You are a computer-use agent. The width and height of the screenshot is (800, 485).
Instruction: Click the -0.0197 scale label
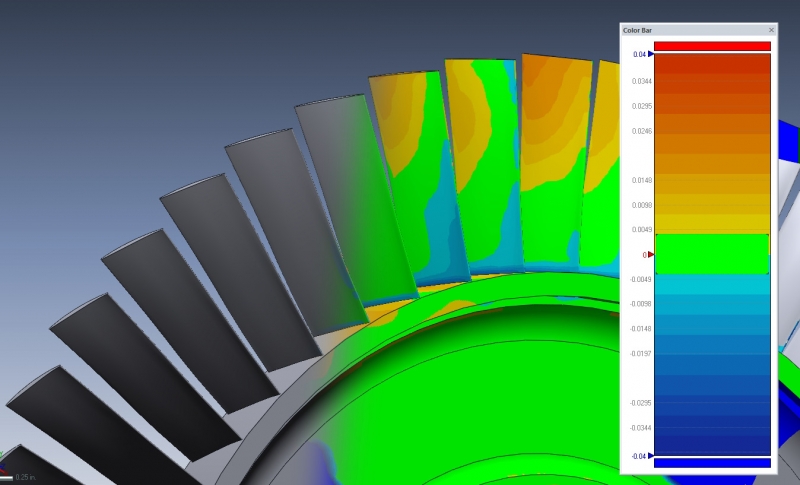coord(638,353)
